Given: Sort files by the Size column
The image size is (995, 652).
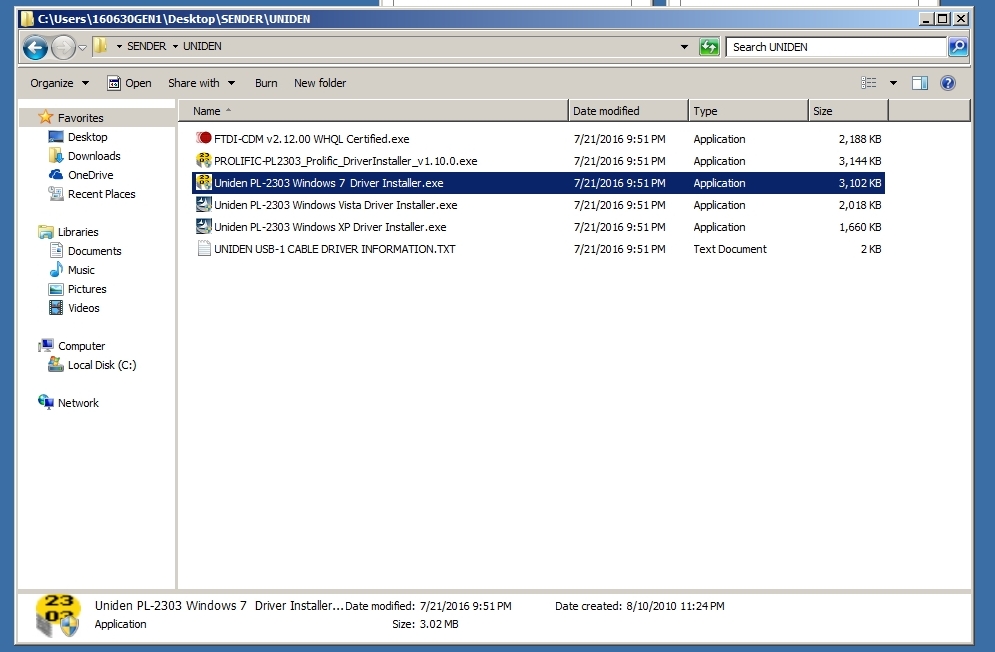Looking at the screenshot, I should click(848, 111).
